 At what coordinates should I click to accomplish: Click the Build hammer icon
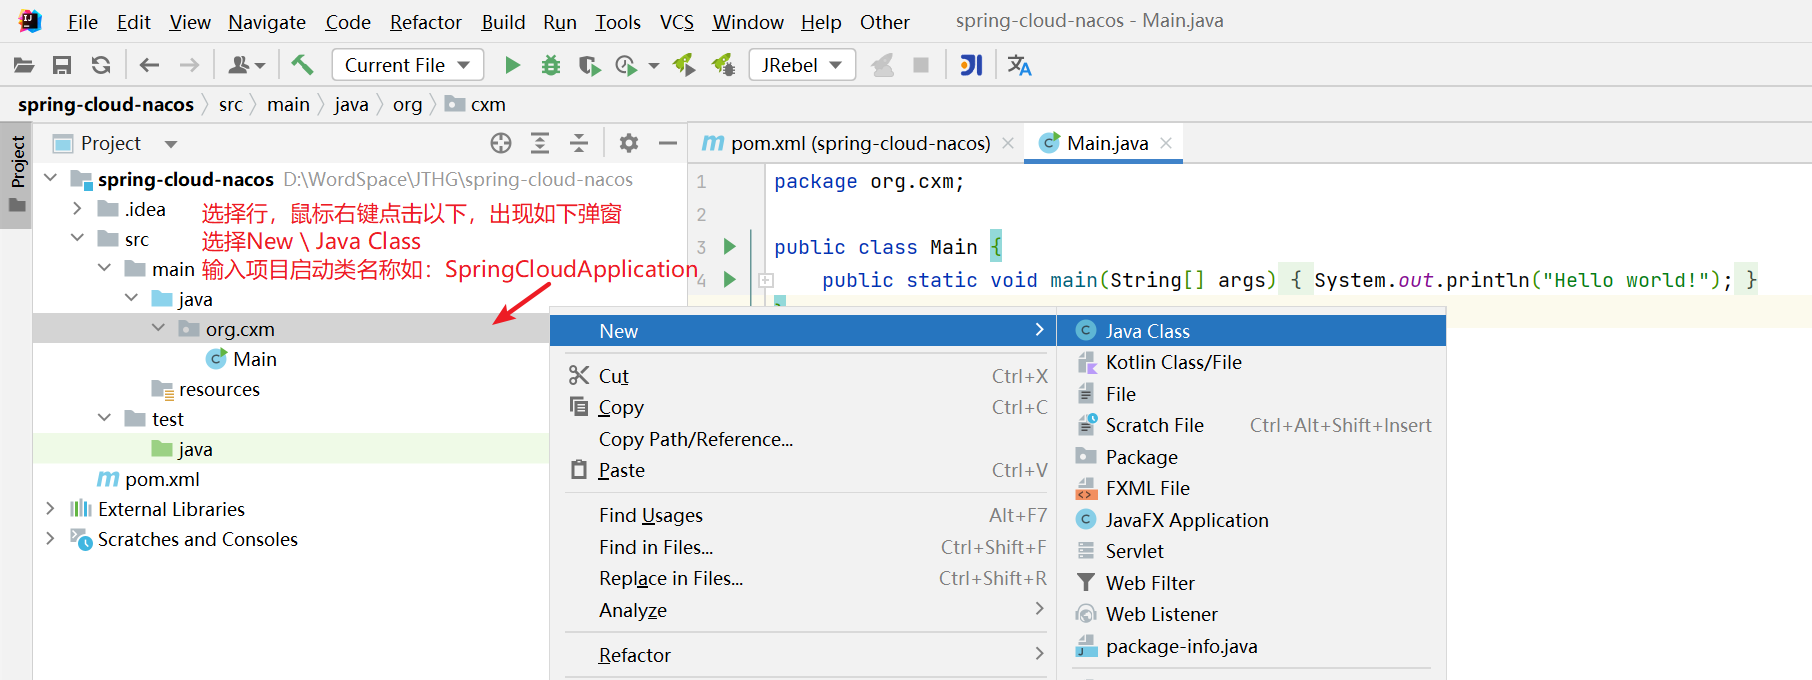tap(302, 65)
